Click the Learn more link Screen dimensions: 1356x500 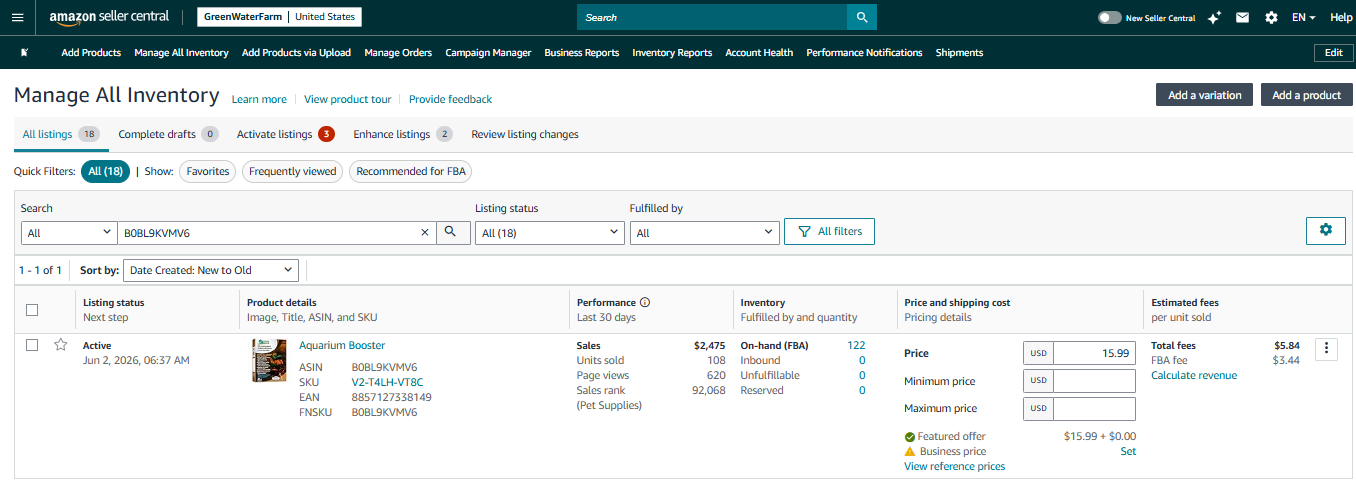tap(259, 99)
